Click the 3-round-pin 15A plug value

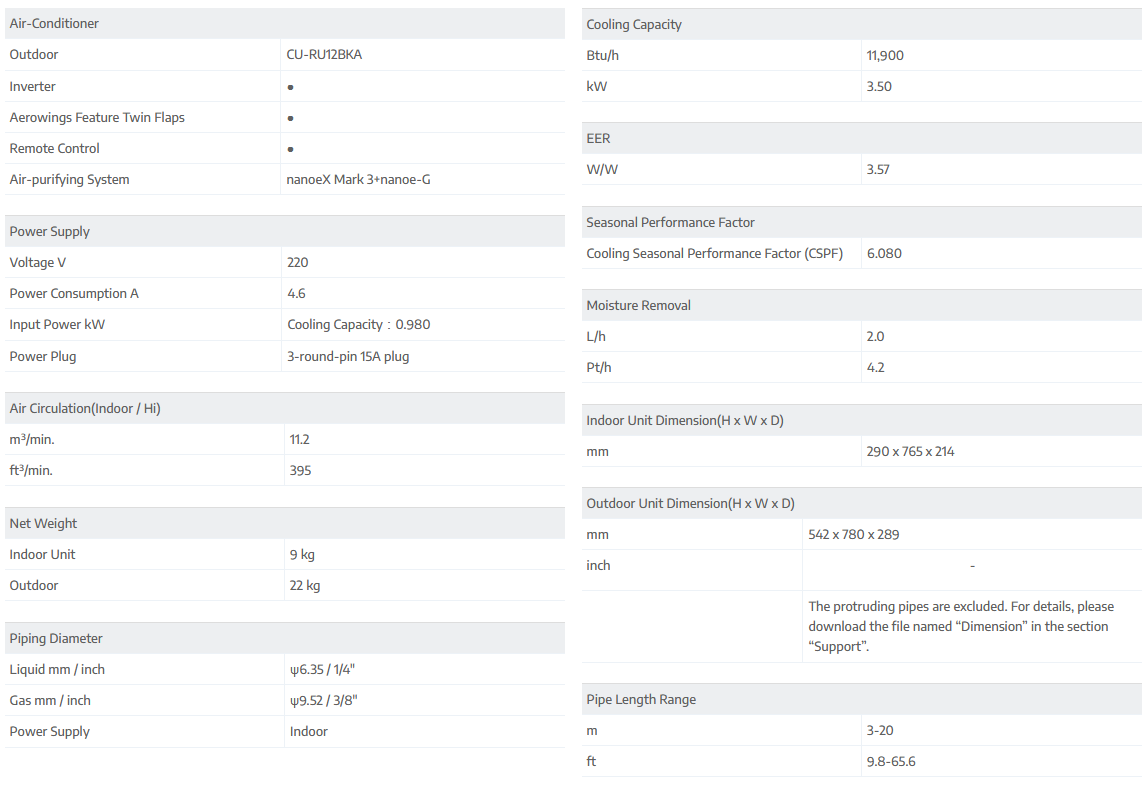click(x=348, y=356)
